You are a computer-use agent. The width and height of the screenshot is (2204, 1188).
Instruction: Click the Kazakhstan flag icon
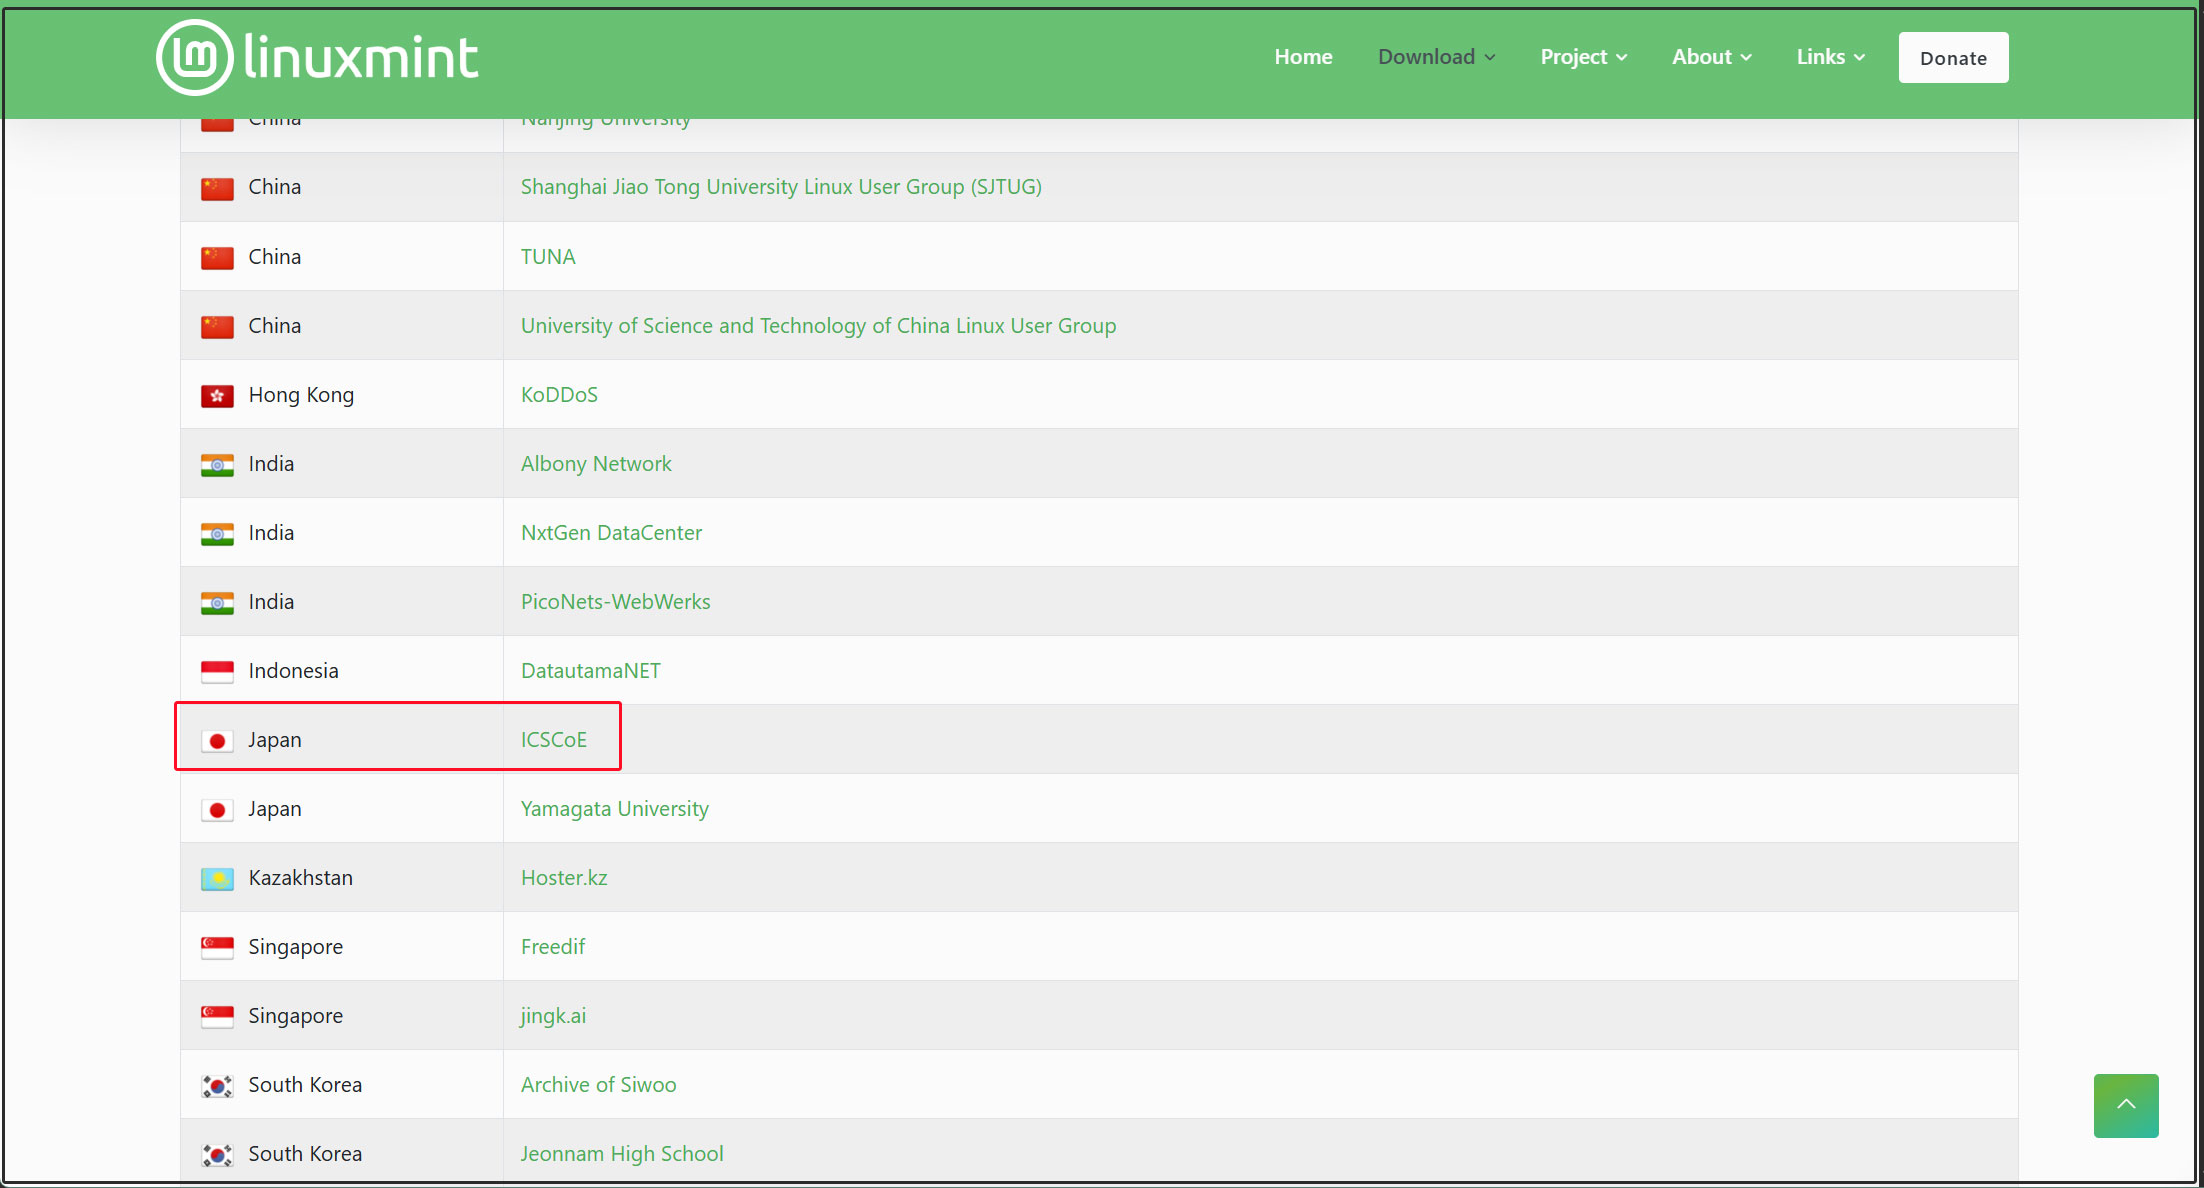tap(217, 879)
